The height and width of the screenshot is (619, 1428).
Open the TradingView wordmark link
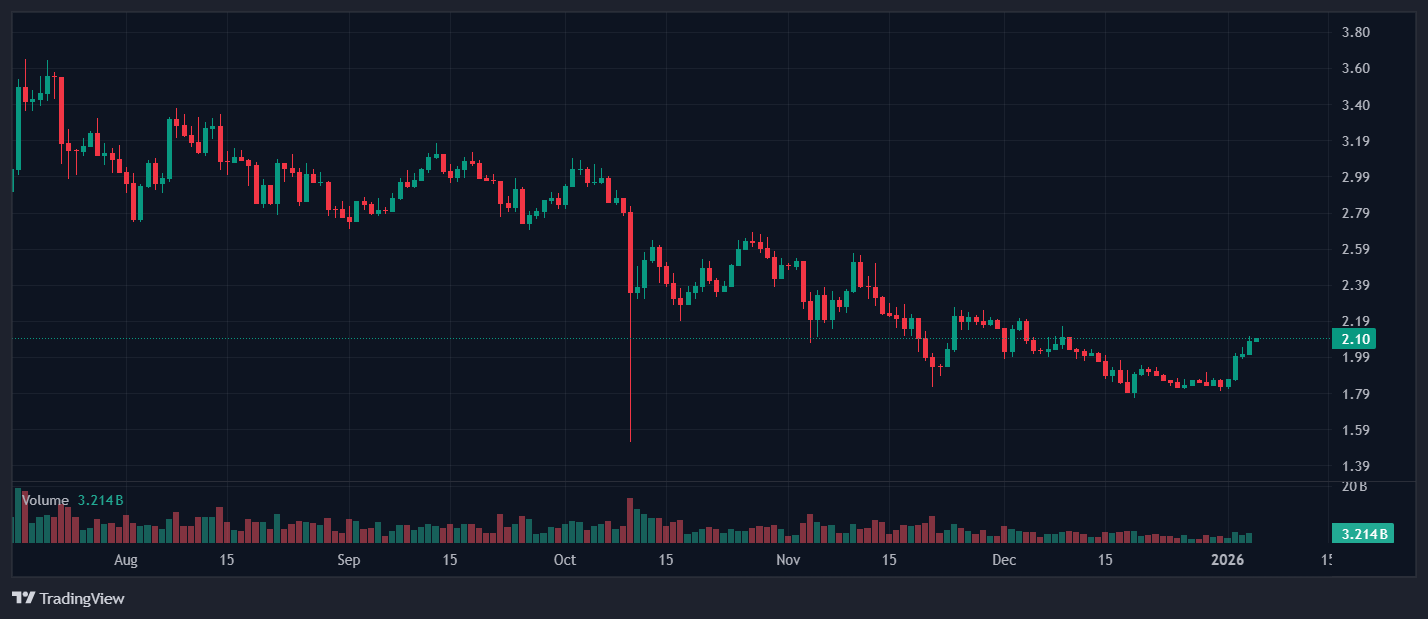(80, 598)
